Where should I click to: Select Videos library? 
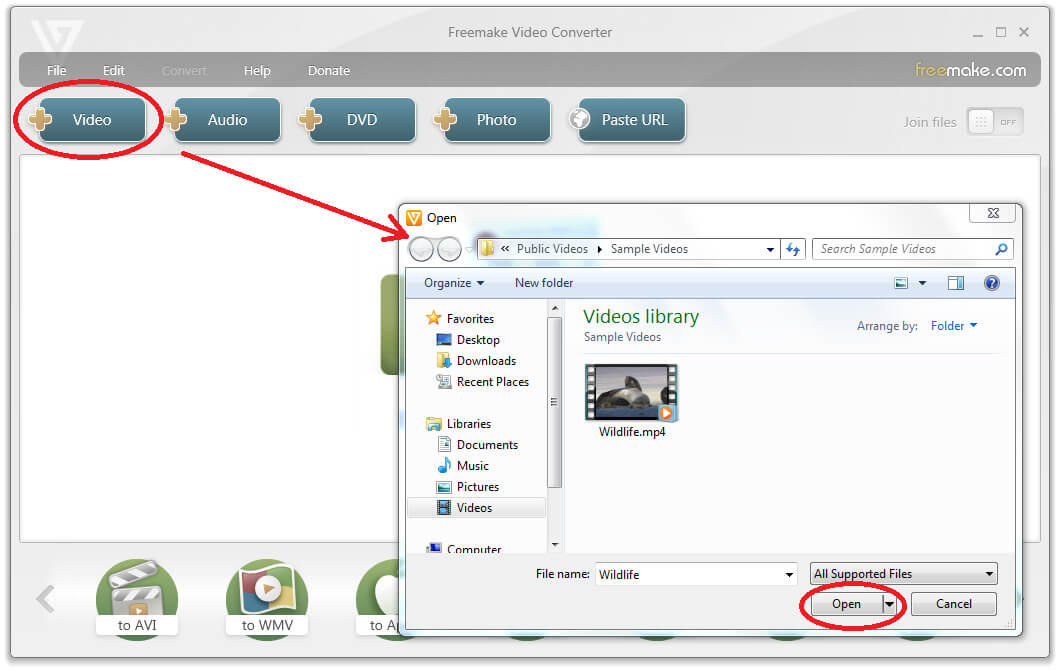(x=476, y=507)
